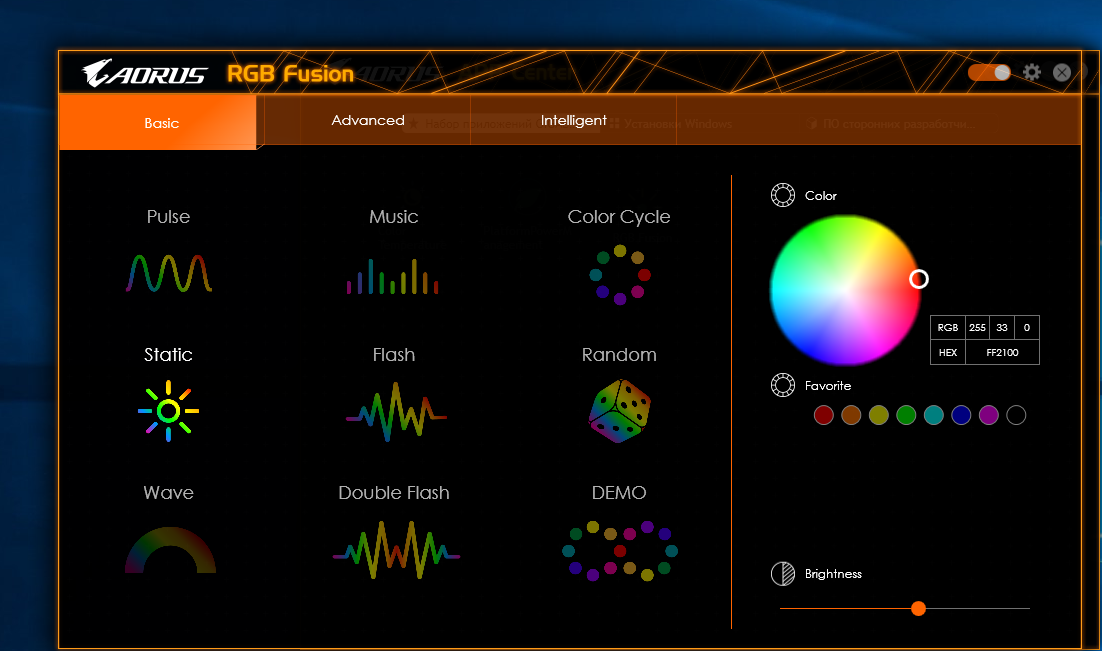The height and width of the screenshot is (651, 1102).
Task: Click the Brightness half-circle icon
Action: click(782, 574)
